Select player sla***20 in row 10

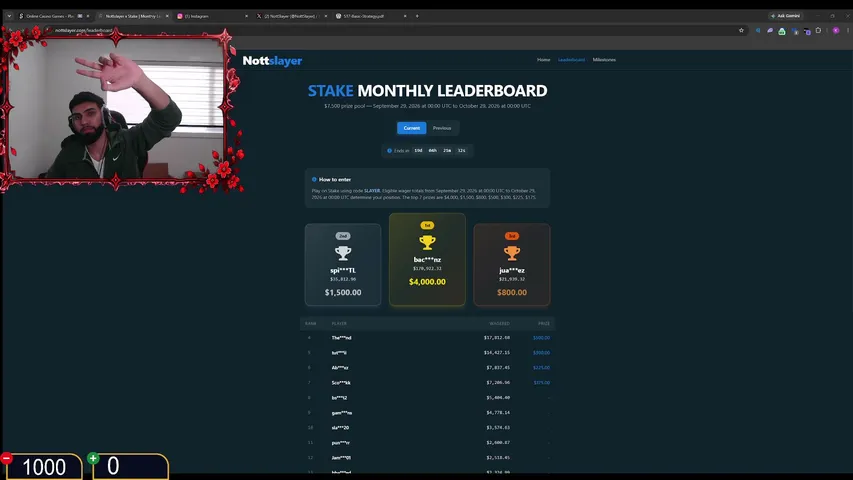pyautogui.click(x=340, y=428)
